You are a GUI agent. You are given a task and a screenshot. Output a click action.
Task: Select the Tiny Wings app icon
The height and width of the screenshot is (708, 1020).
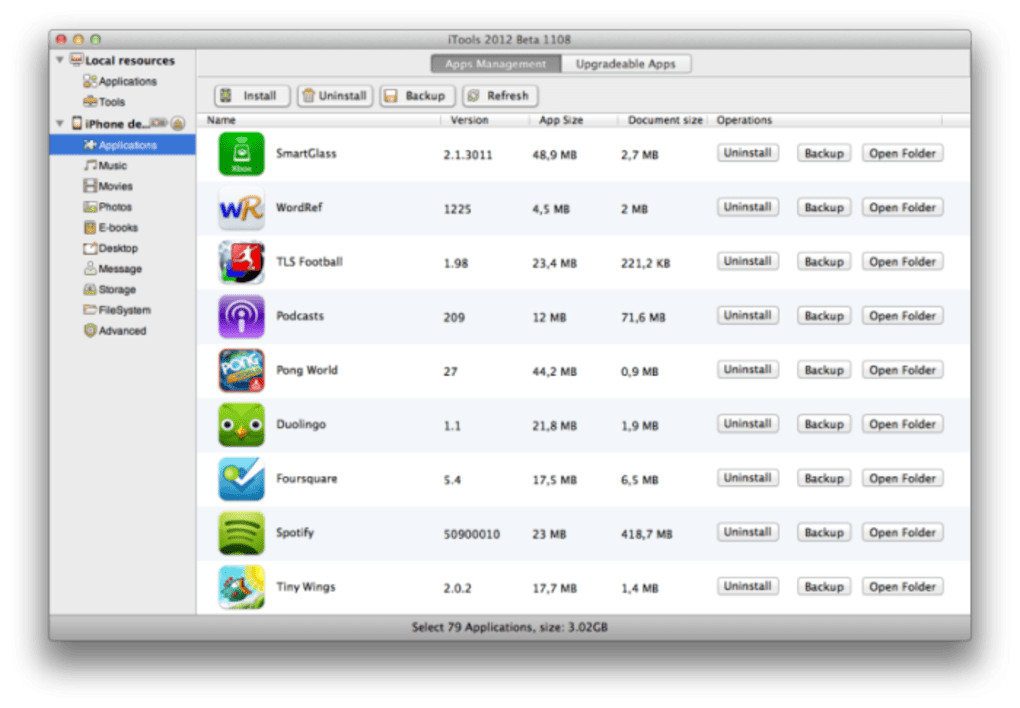[x=241, y=587]
